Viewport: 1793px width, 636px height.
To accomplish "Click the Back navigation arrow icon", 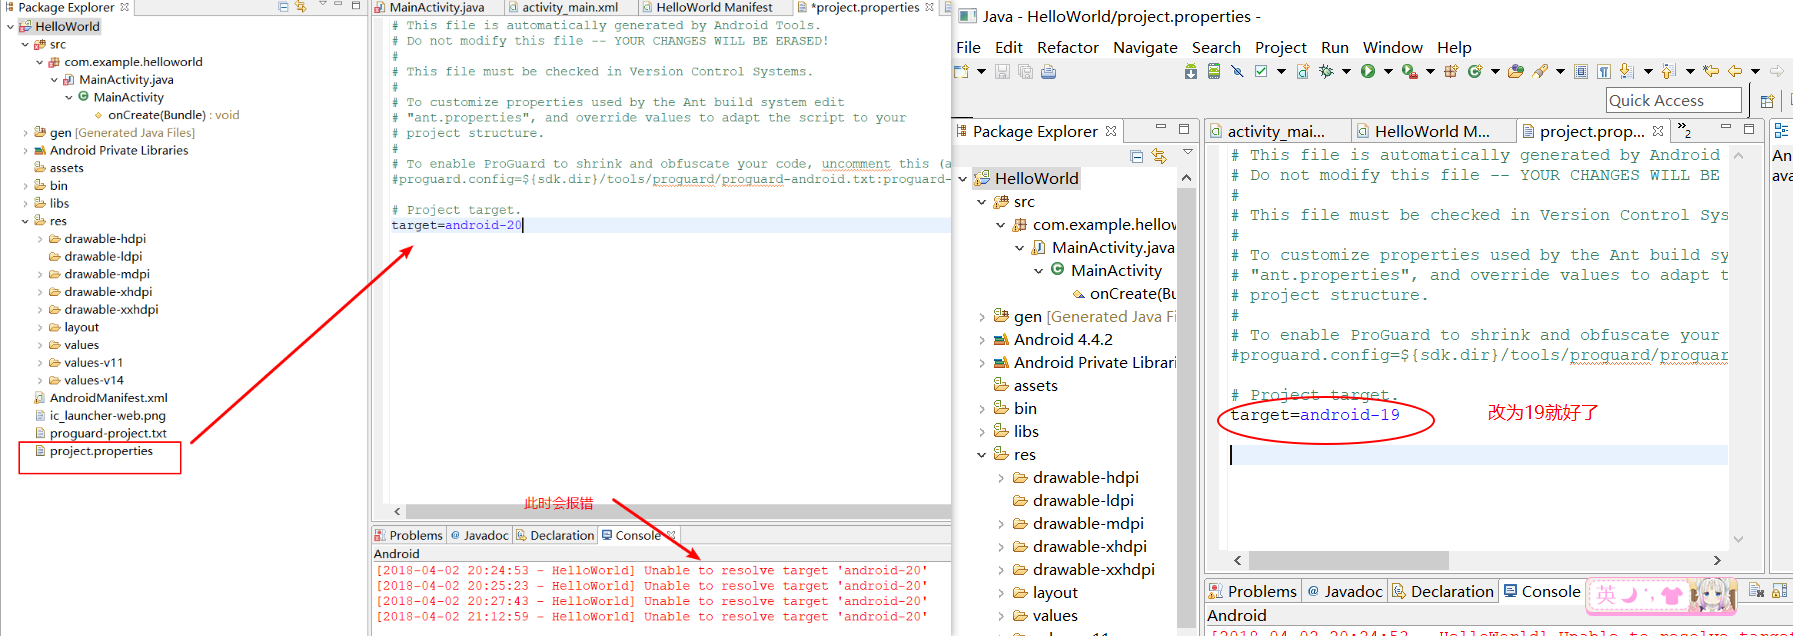I will (x=1735, y=71).
